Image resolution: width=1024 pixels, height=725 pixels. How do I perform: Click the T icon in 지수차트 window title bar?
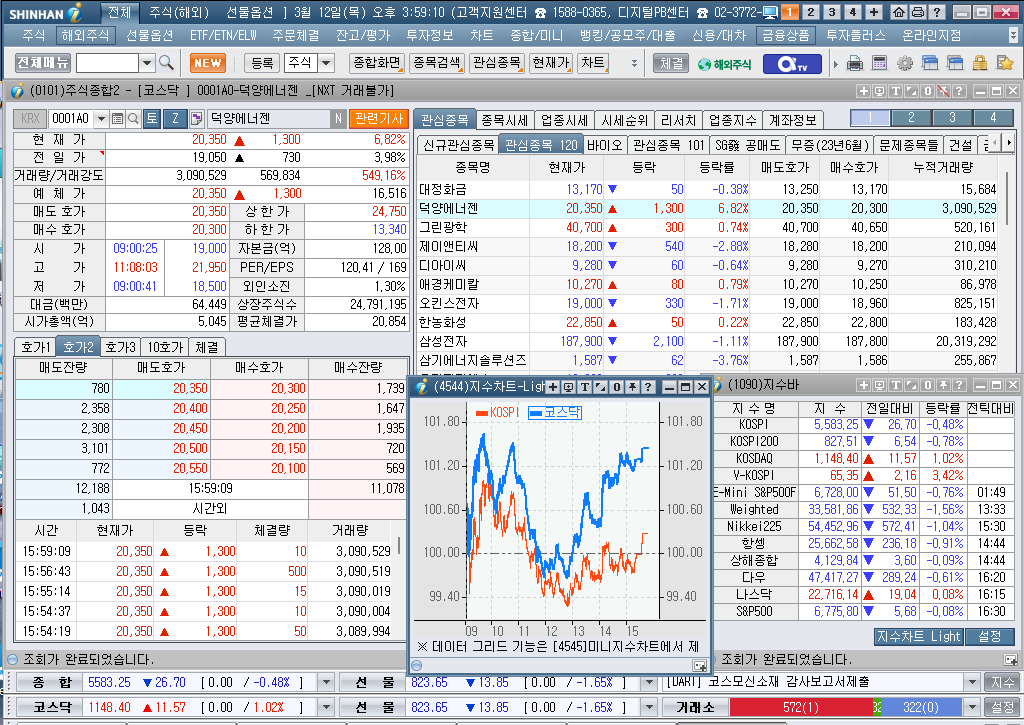584,387
